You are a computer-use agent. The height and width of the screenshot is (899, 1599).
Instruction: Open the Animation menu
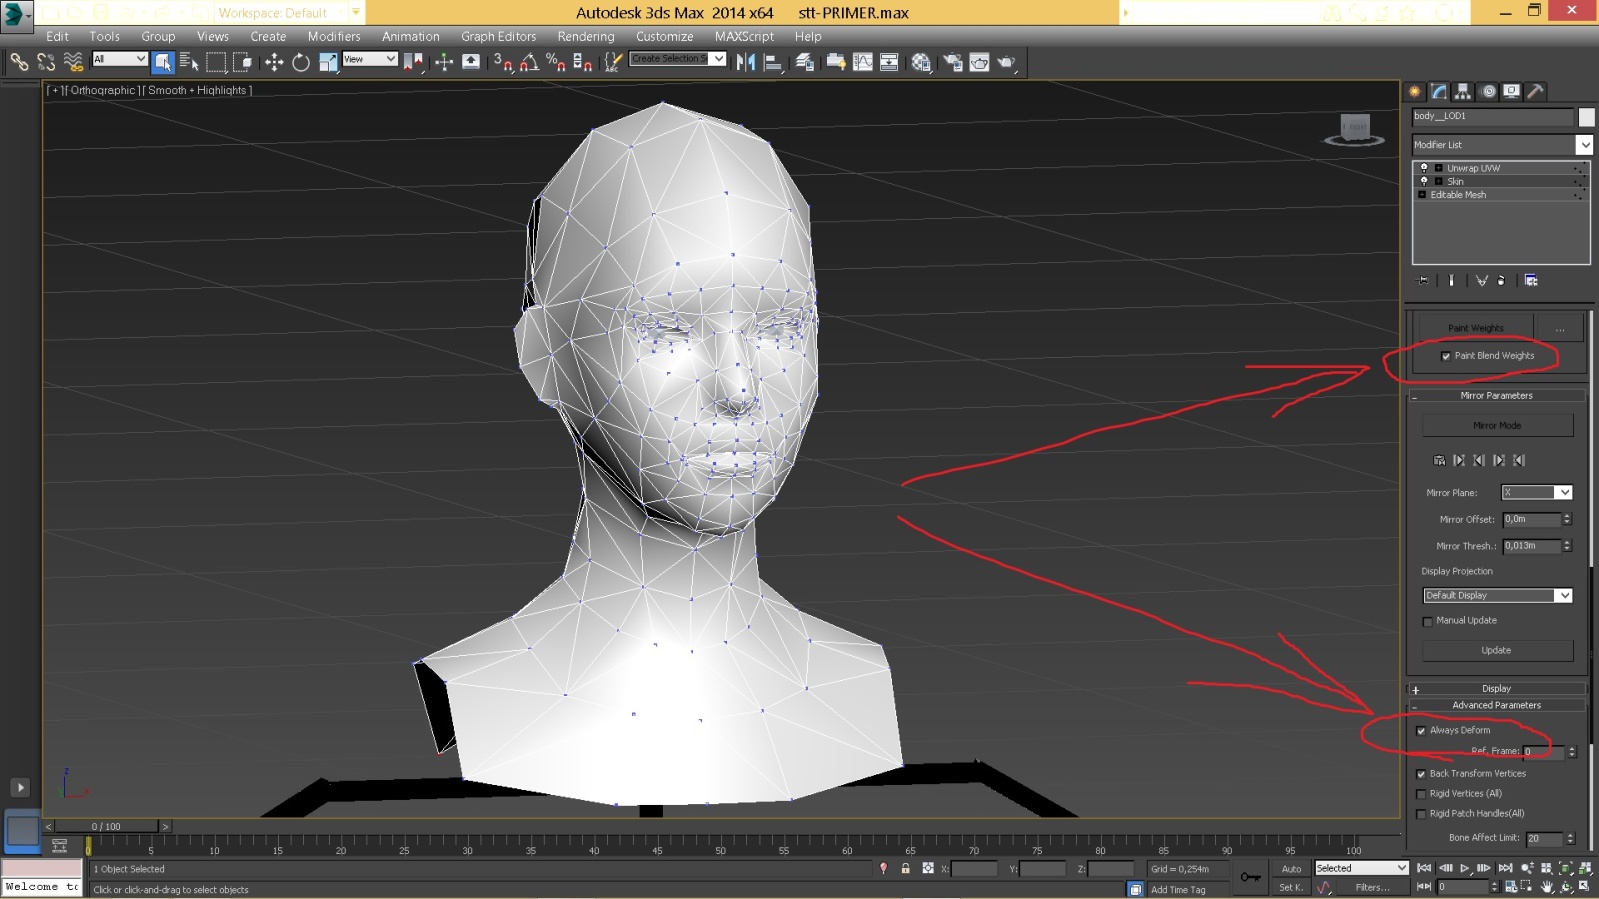click(410, 36)
